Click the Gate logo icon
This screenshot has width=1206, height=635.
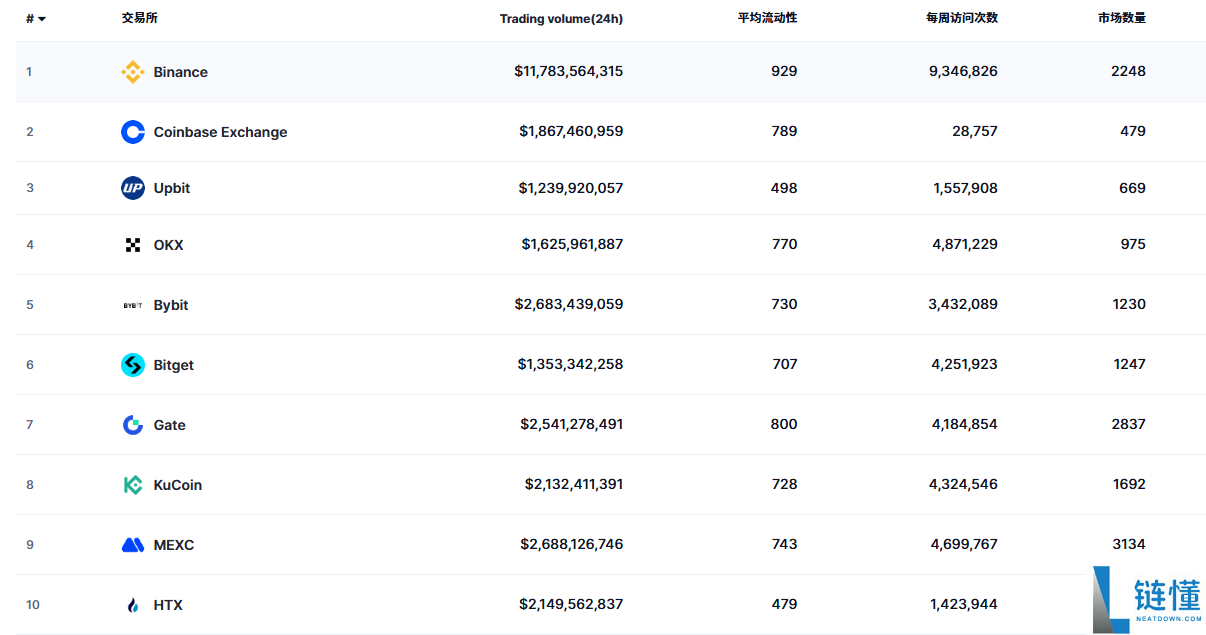click(133, 425)
